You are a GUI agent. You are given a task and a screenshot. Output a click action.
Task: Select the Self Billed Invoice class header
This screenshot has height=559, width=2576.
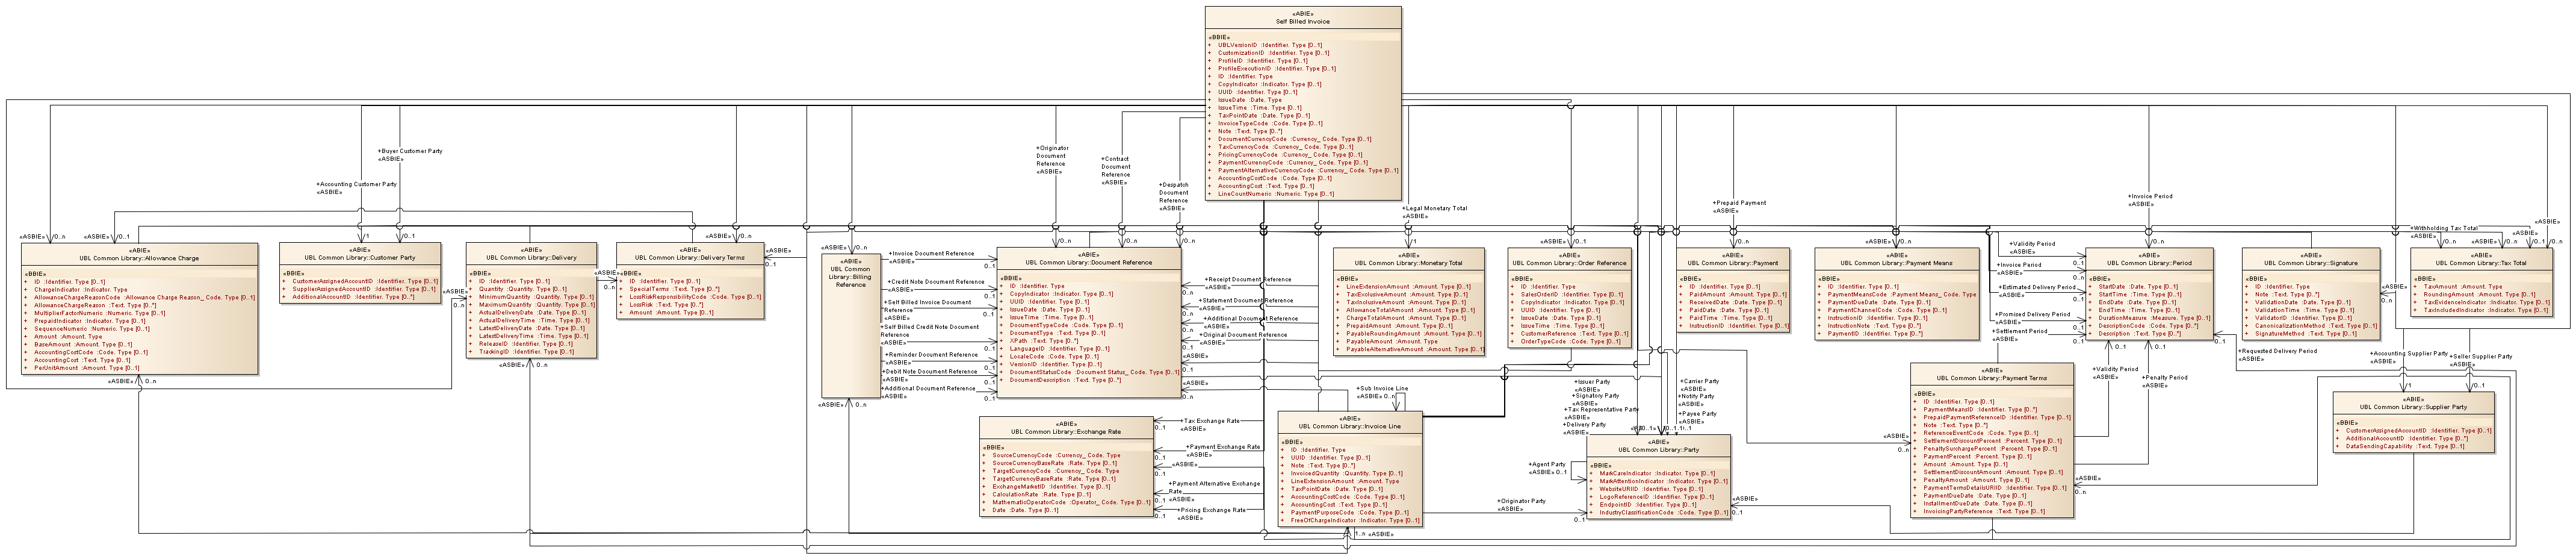1302,21
